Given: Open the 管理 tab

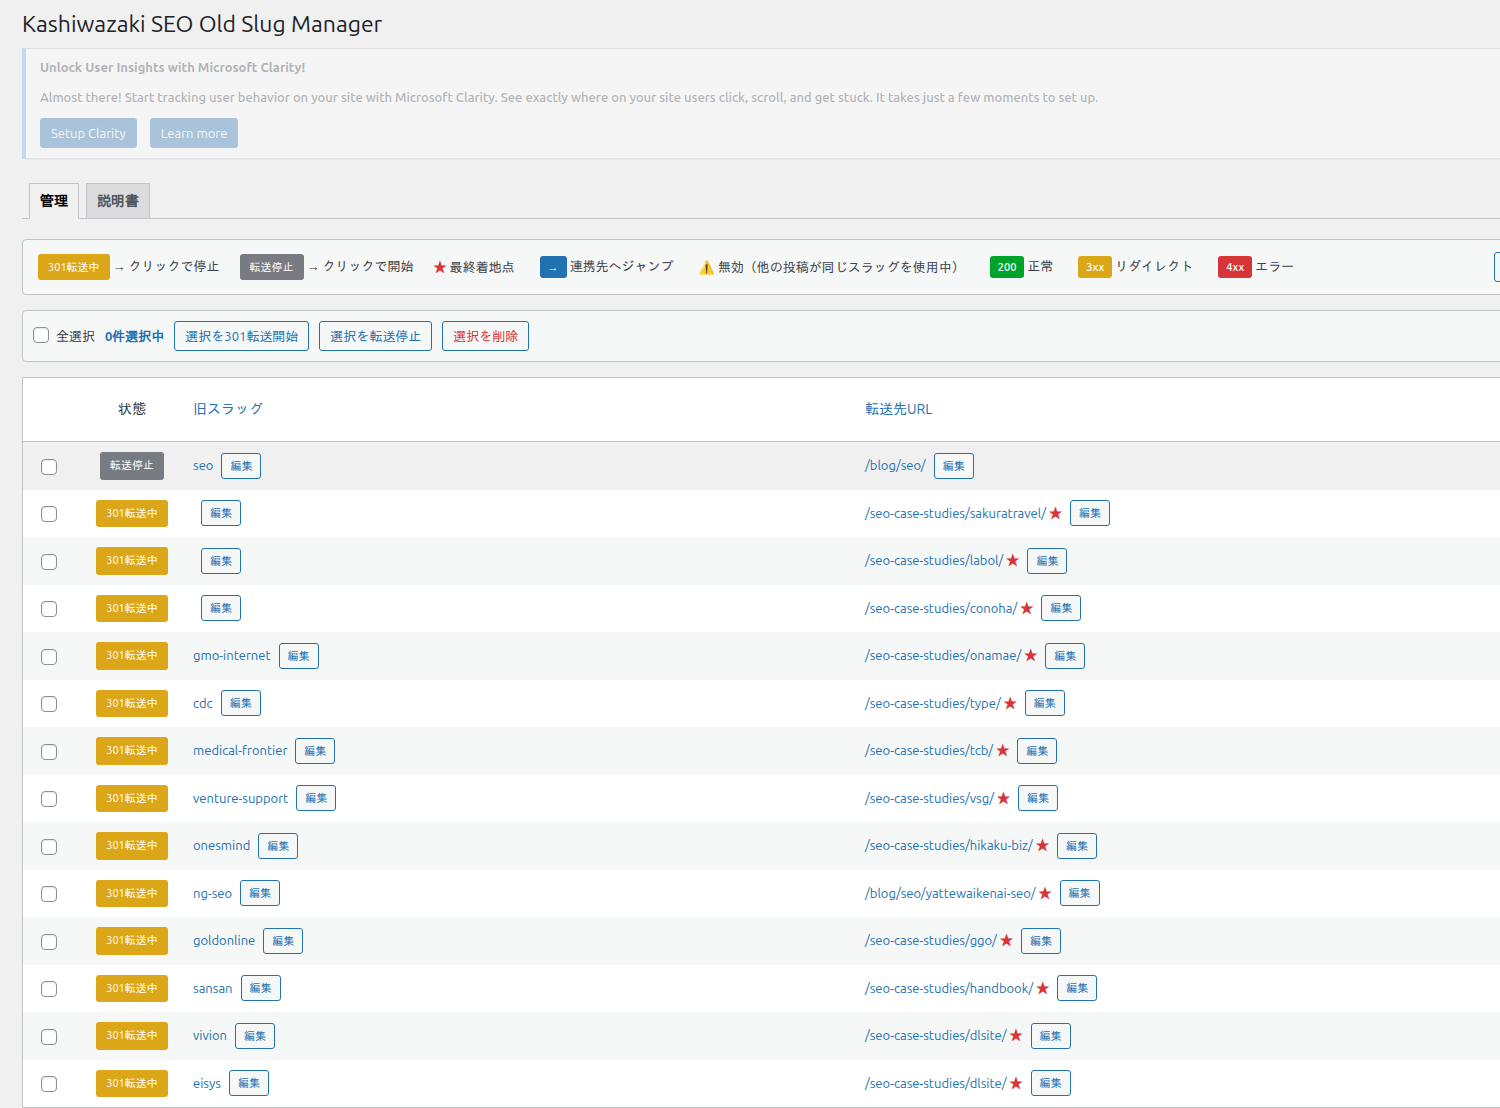Looking at the screenshot, I should 54,201.
